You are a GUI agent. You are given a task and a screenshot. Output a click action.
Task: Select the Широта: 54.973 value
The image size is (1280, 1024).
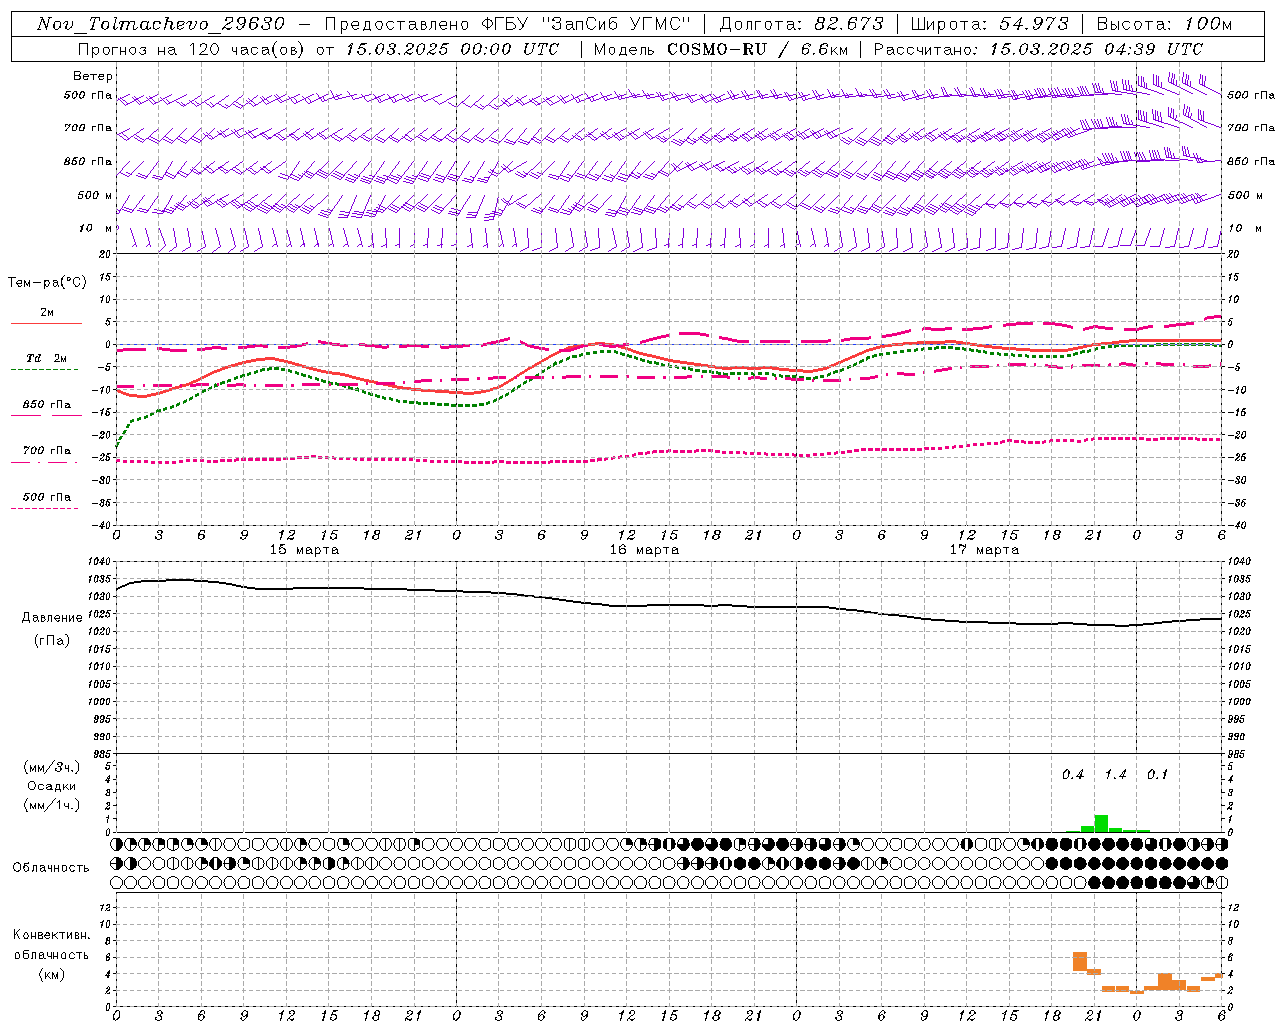click(x=989, y=24)
